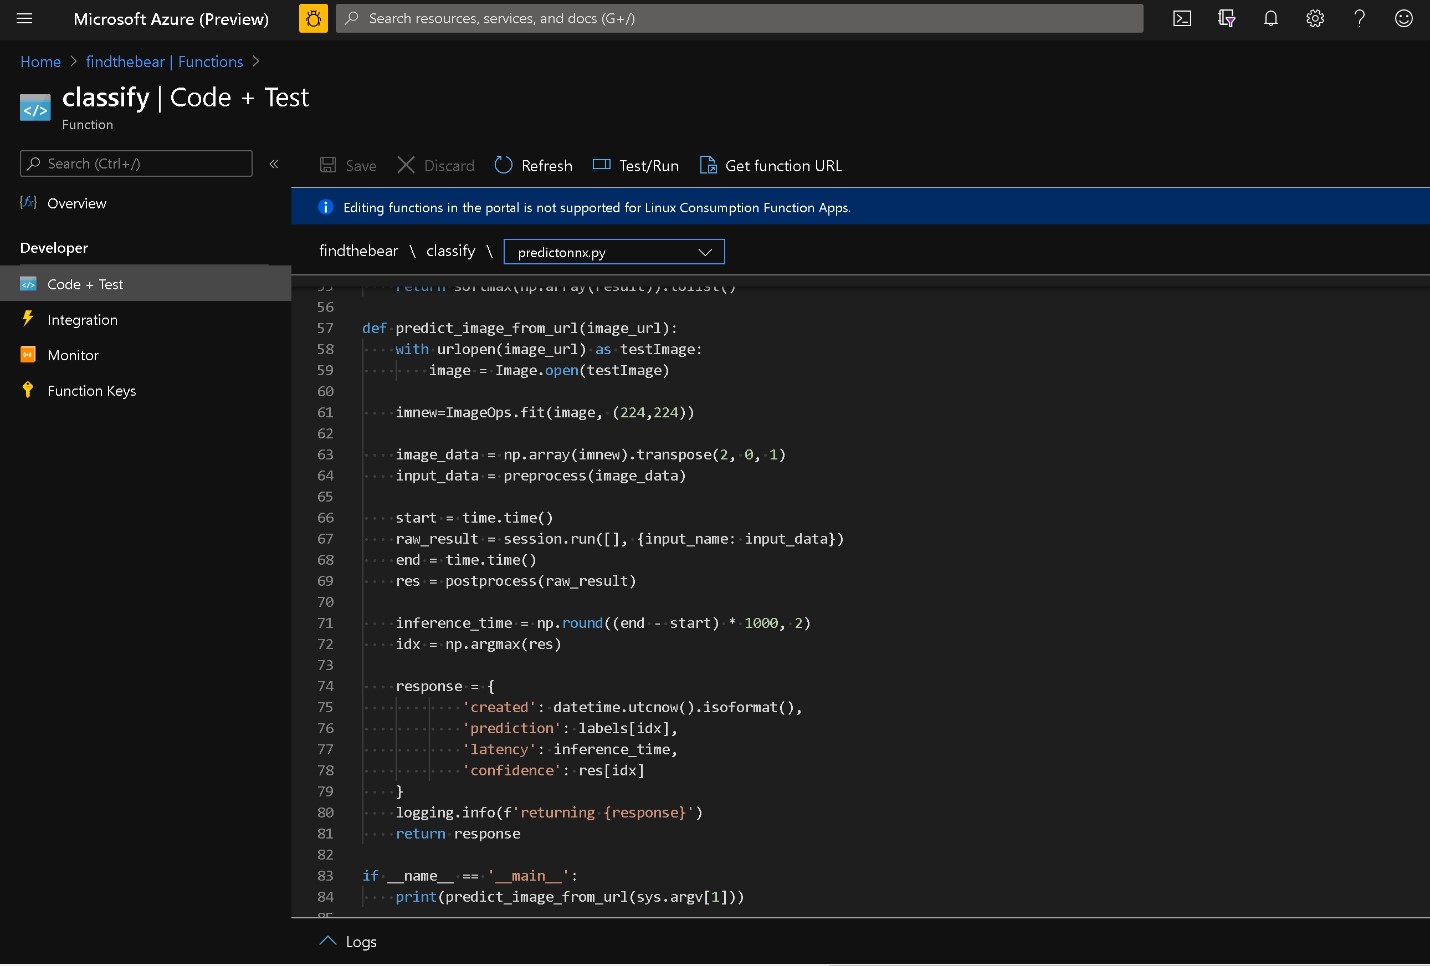The width and height of the screenshot is (1430, 966).
Task: Open Function Keys page
Action: 91,391
